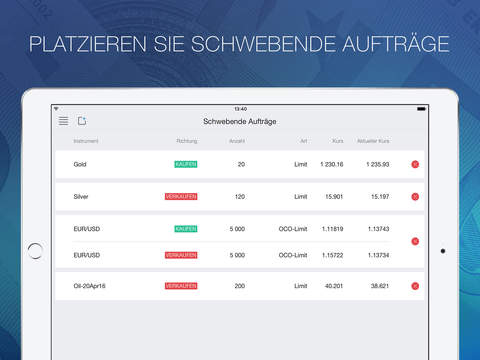Remove the Oil-20Apr16 order
Viewport: 480px width, 360px height.
415,286
